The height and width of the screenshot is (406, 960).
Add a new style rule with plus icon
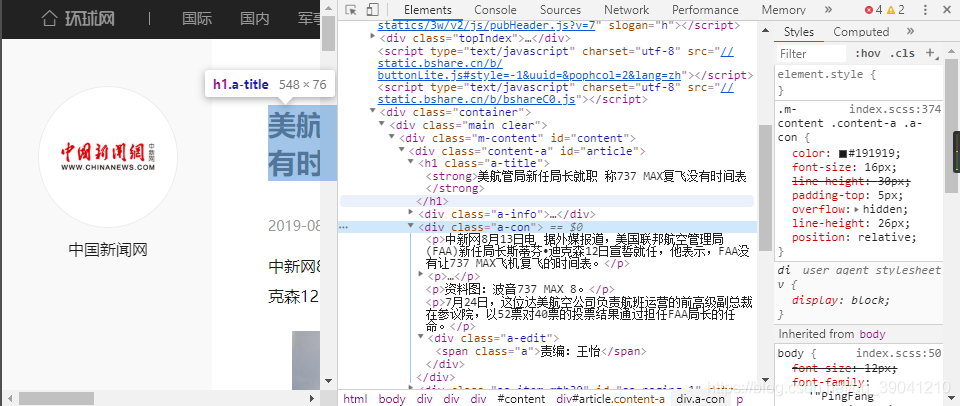click(931, 53)
